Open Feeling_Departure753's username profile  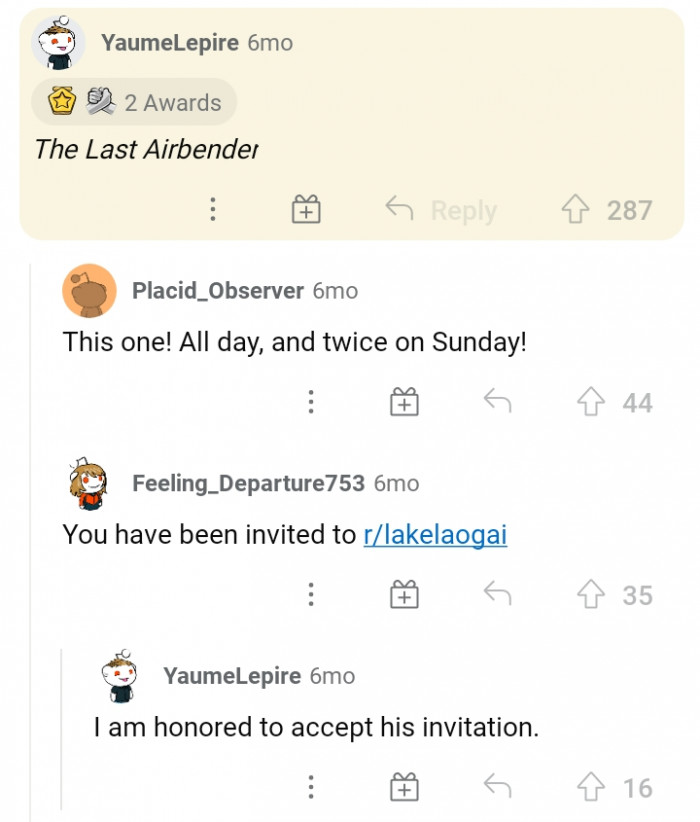248,483
